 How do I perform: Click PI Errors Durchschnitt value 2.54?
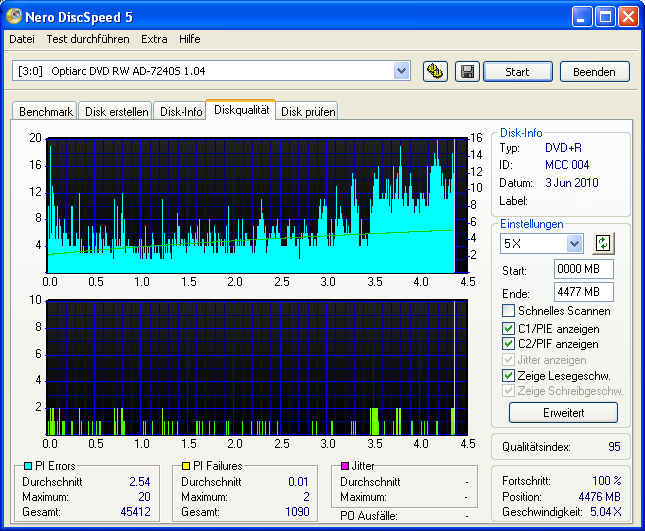click(140, 482)
